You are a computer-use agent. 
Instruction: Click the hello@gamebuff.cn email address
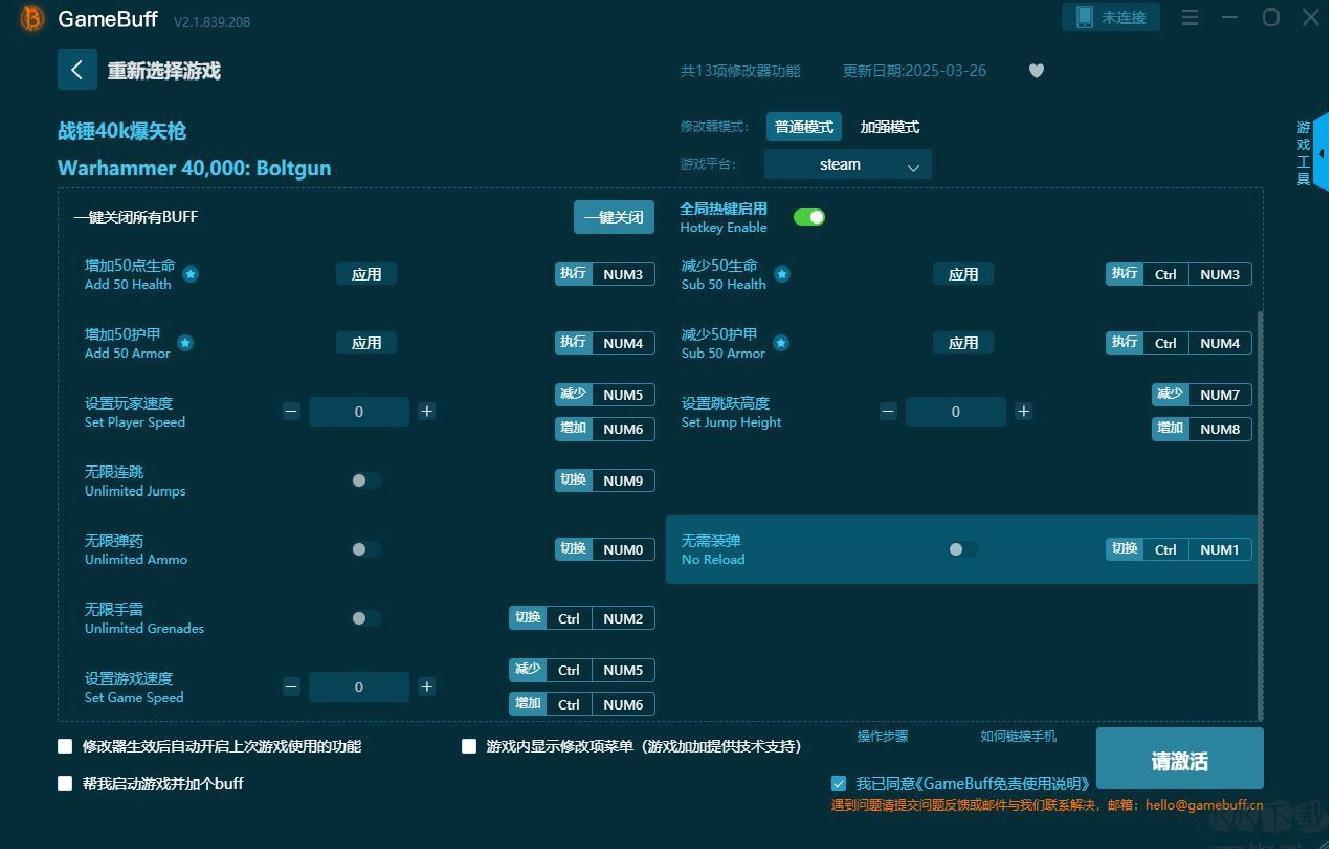point(1204,805)
